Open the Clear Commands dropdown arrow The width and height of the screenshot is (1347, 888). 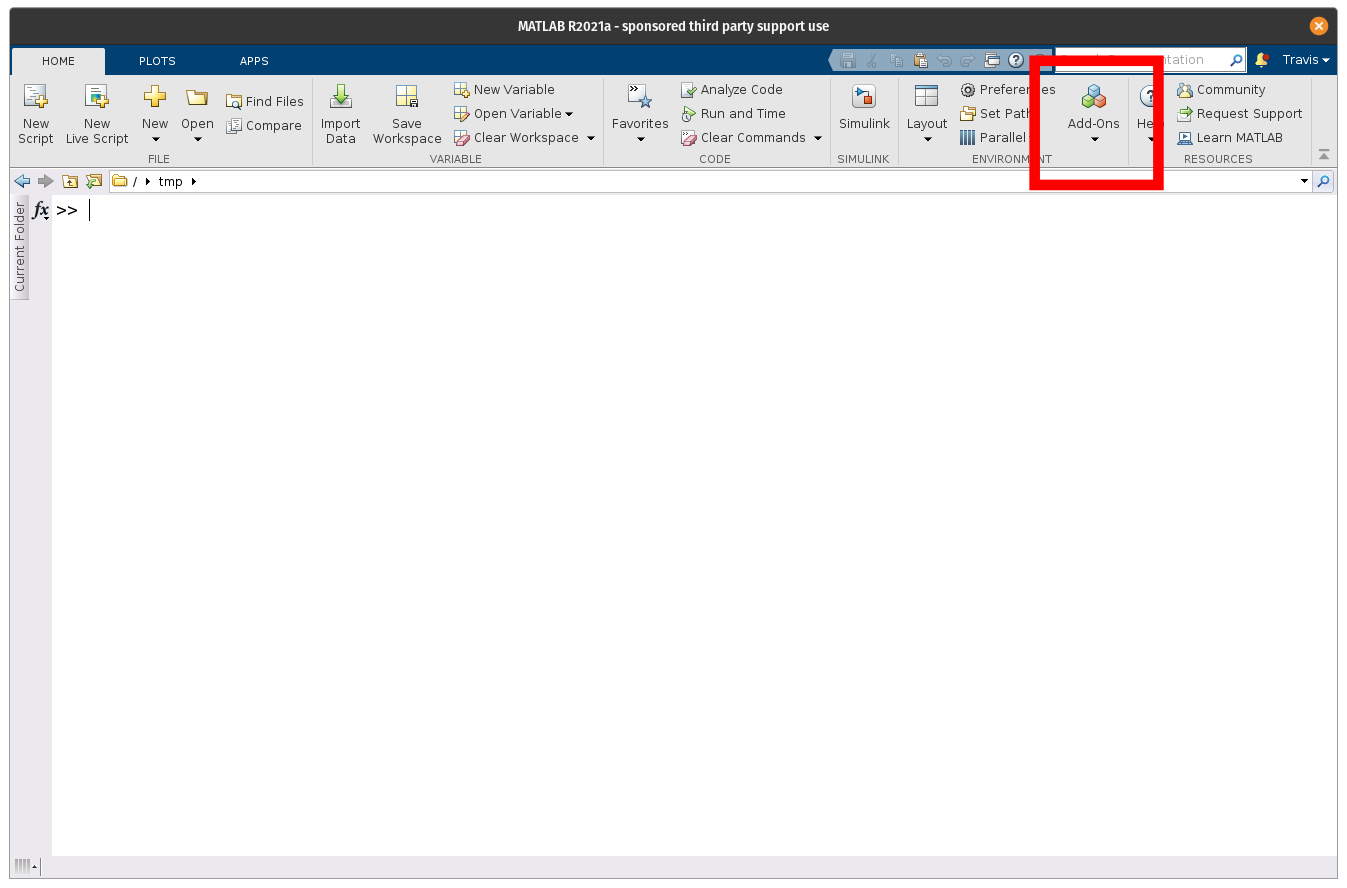(x=818, y=138)
